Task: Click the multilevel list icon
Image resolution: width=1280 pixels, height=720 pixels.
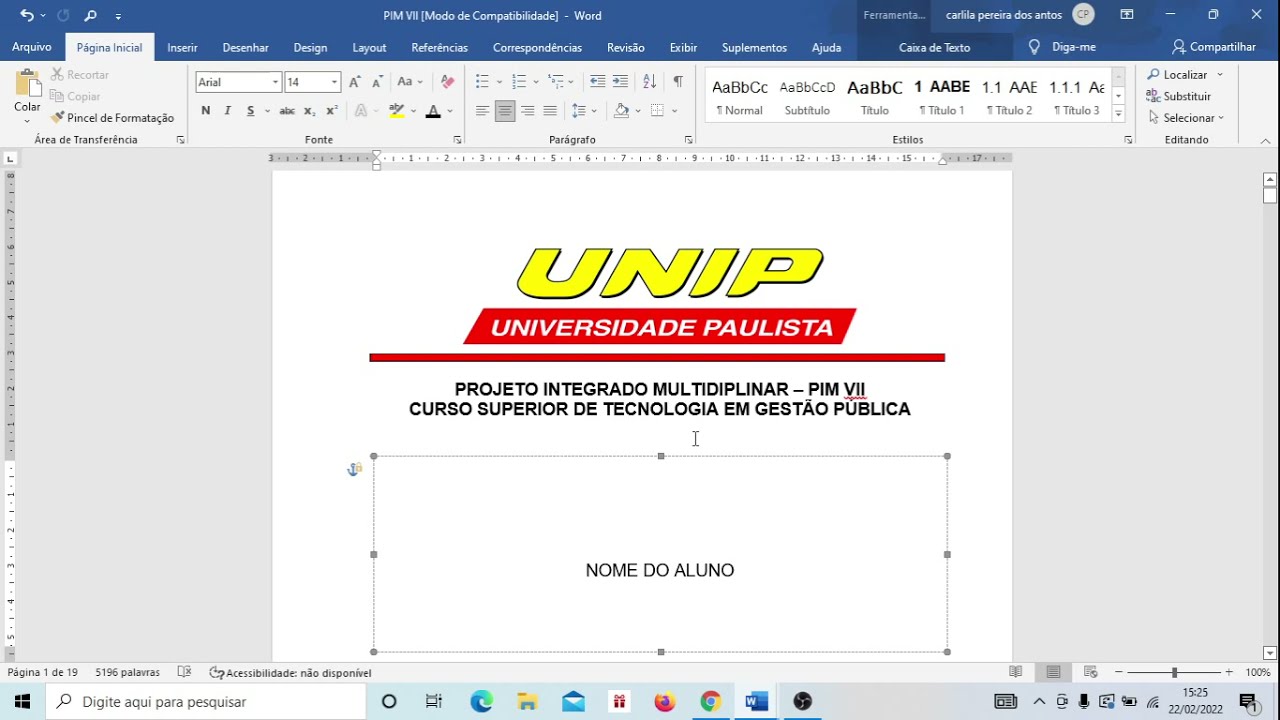Action: click(x=555, y=82)
